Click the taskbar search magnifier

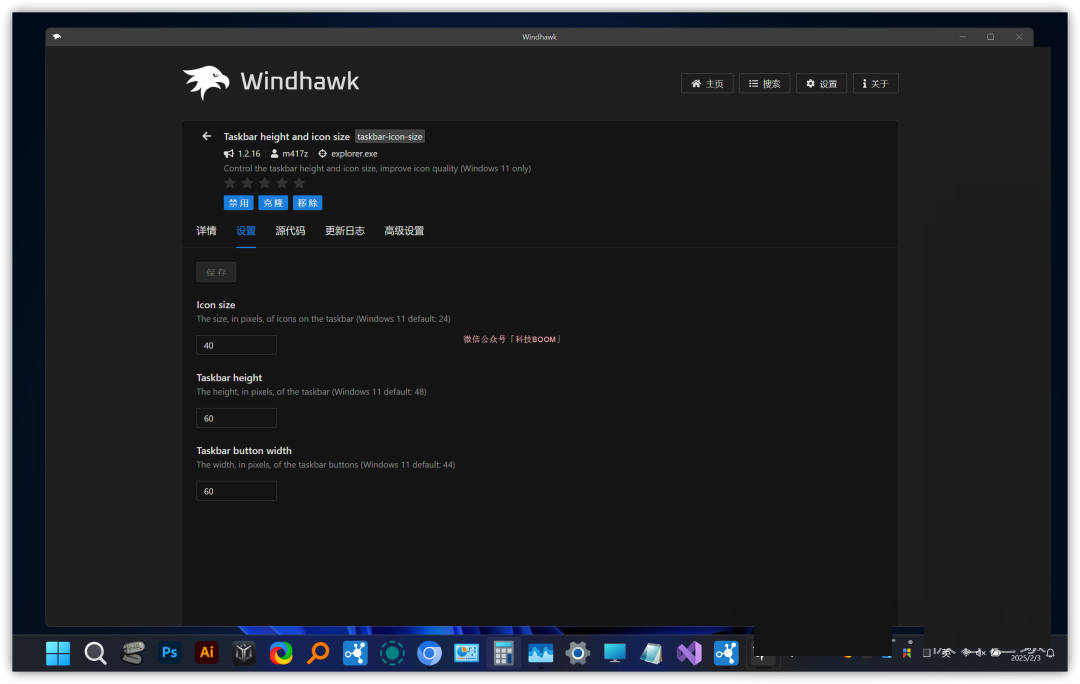(95, 653)
